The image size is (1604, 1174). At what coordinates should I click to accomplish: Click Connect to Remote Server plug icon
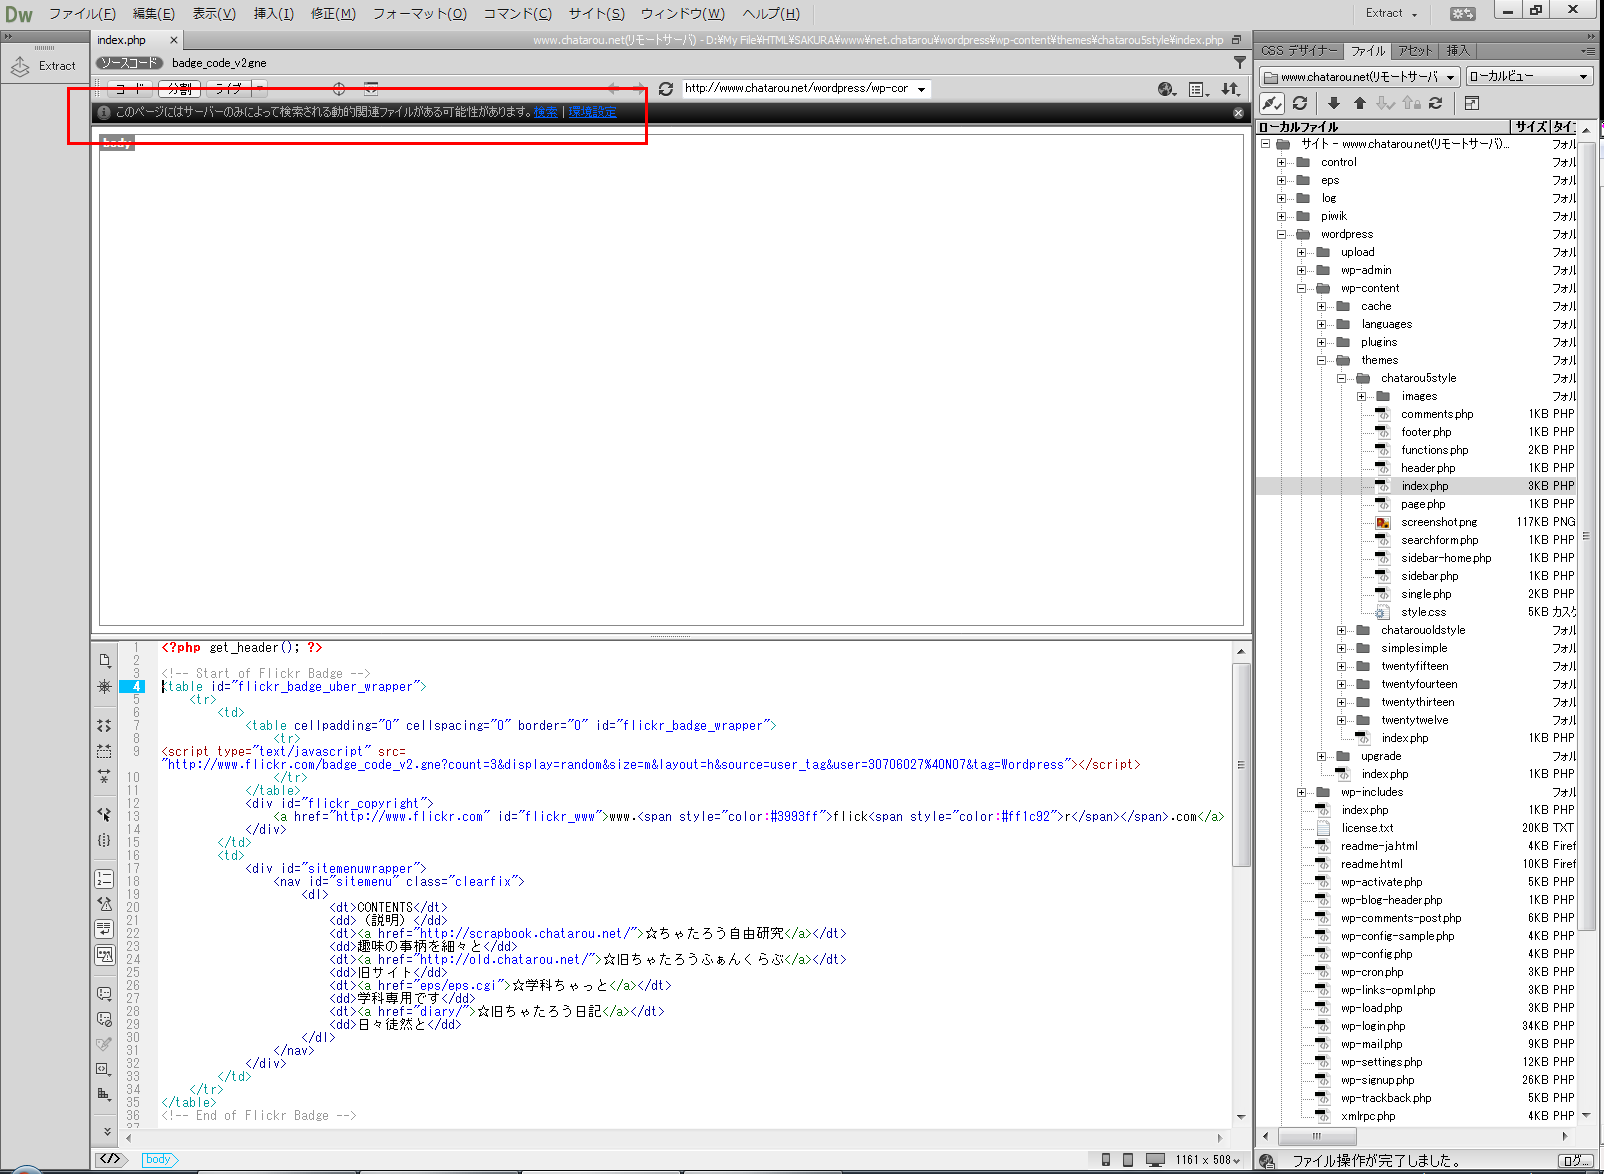pyautogui.click(x=1271, y=103)
